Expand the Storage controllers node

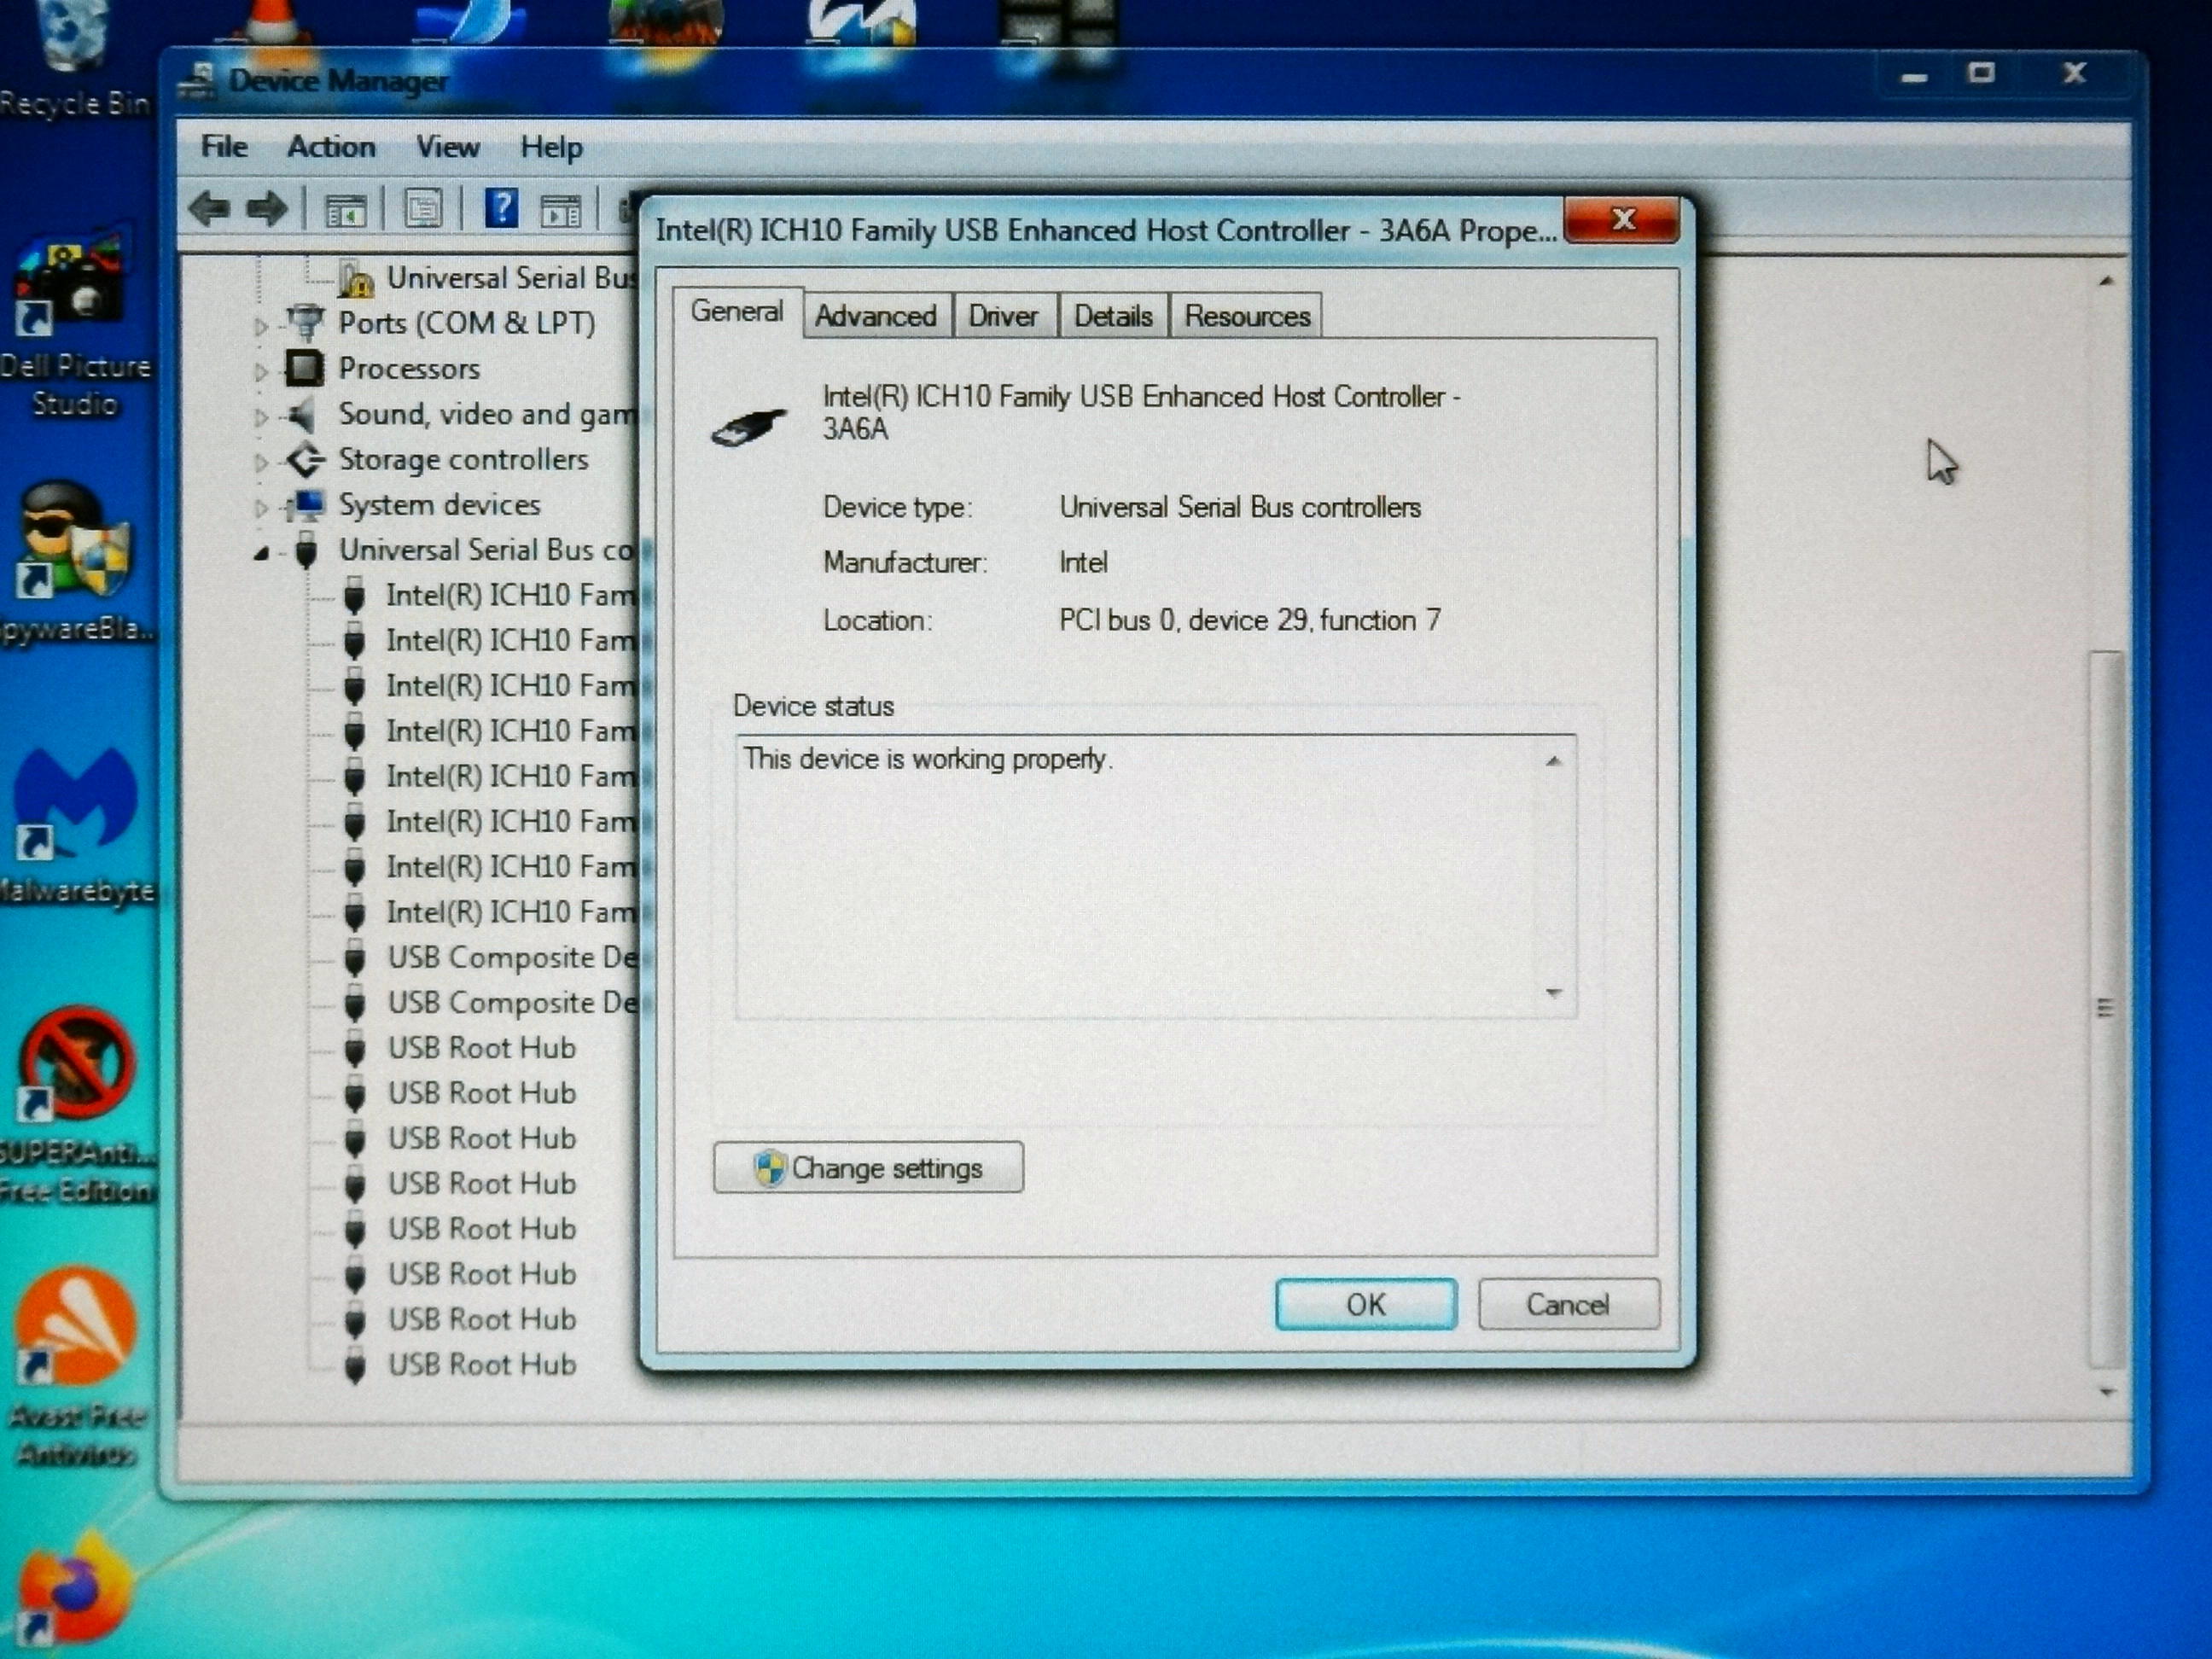click(x=261, y=462)
